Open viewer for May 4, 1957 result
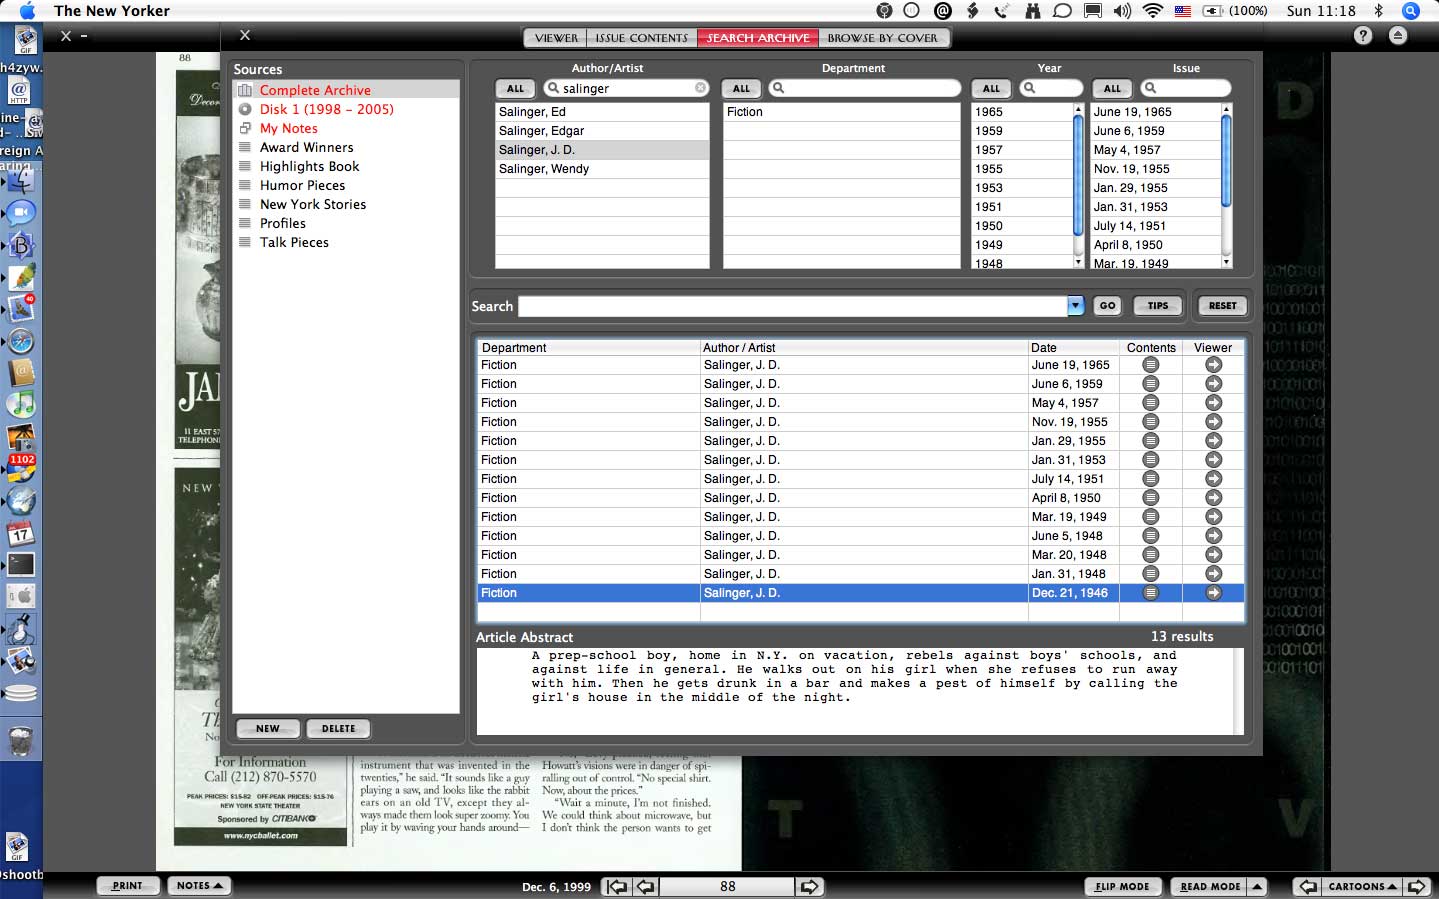Screen dimensions: 1439x899 1213,403
